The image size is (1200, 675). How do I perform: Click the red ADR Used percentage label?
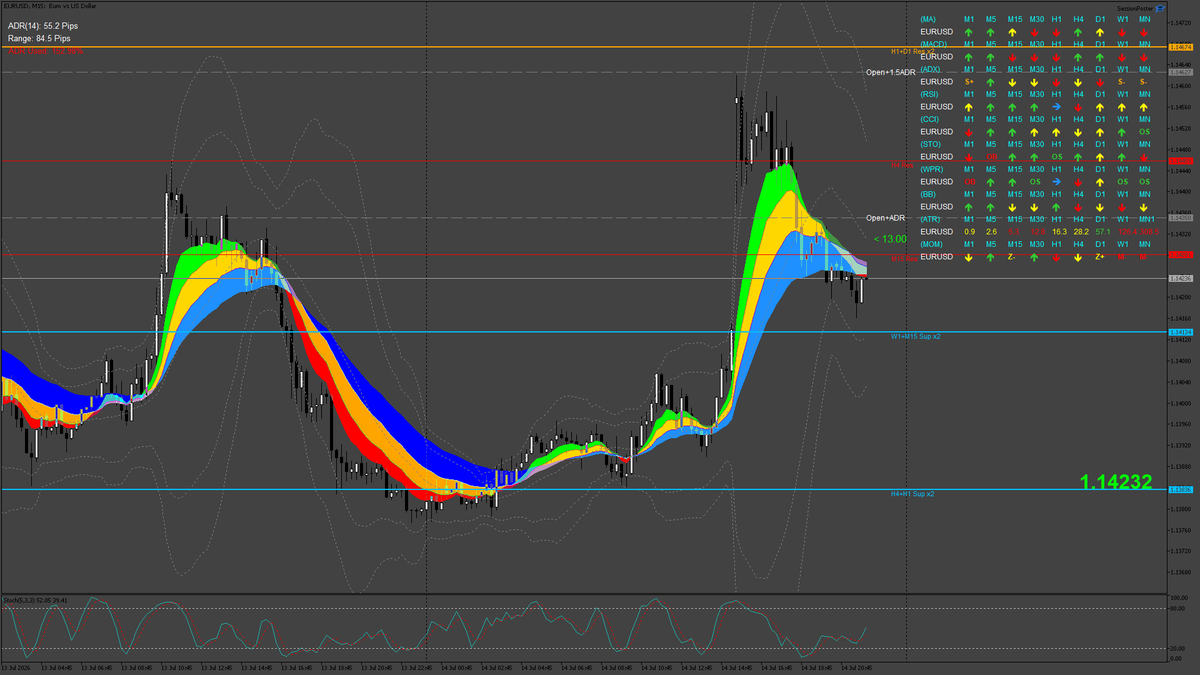(x=46, y=50)
